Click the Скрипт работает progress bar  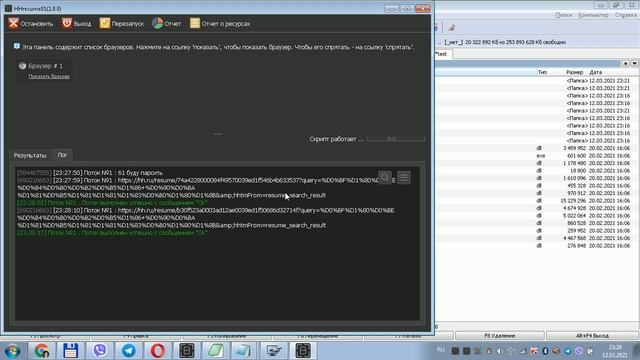tap(396, 139)
